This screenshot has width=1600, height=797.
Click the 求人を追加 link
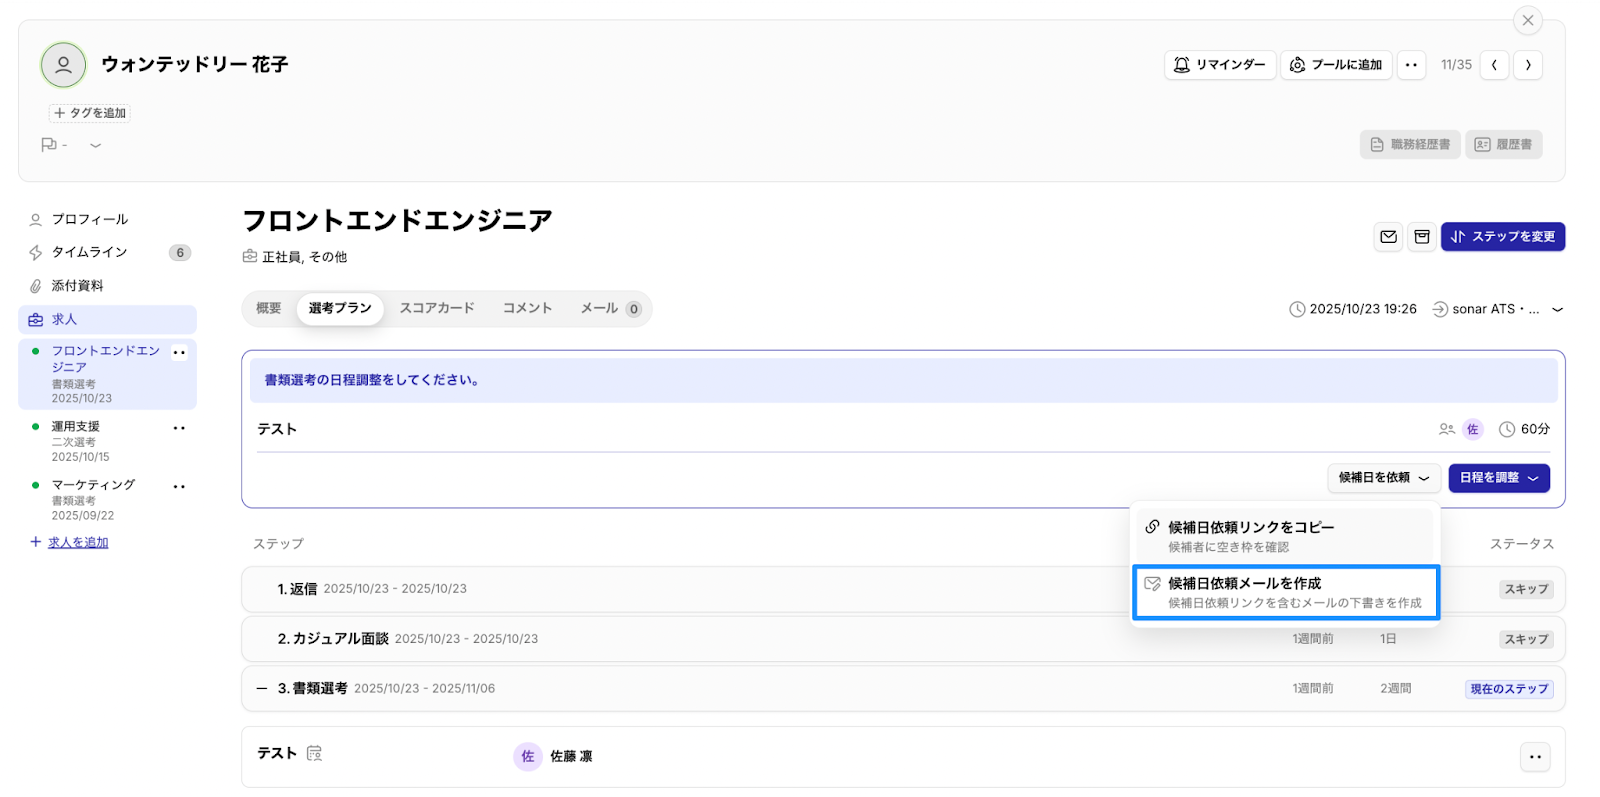[78, 543]
